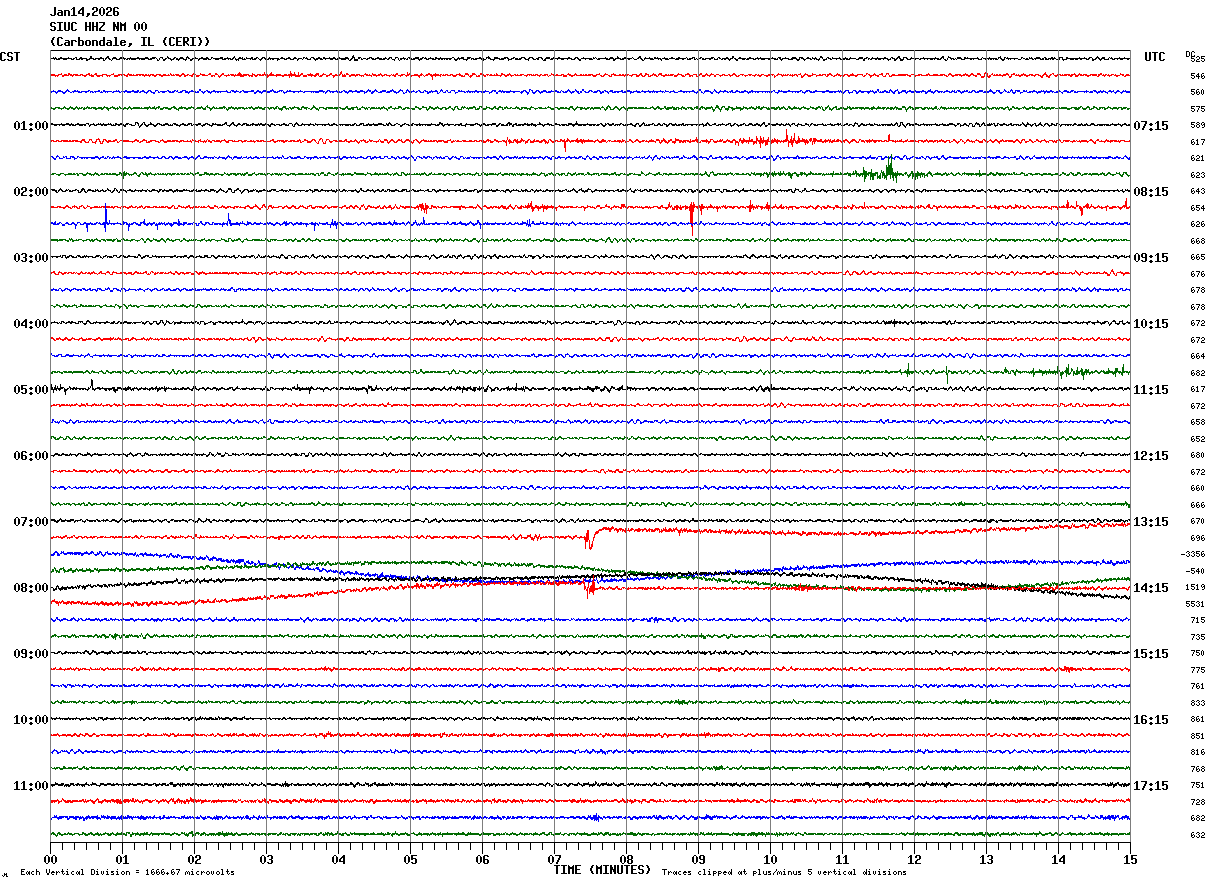Image resolution: width=1210 pixels, height=886 pixels.
Task: Click the DC offset value 589
Action: pos(1197,126)
